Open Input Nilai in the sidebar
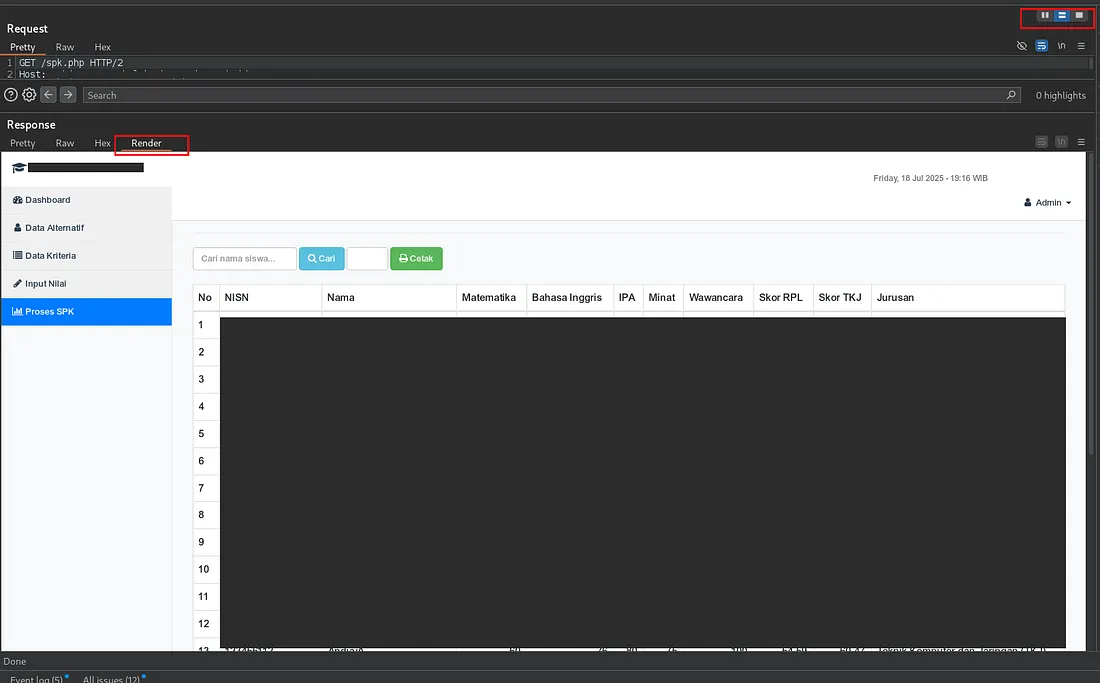The width and height of the screenshot is (1100, 683). point(86,284)
